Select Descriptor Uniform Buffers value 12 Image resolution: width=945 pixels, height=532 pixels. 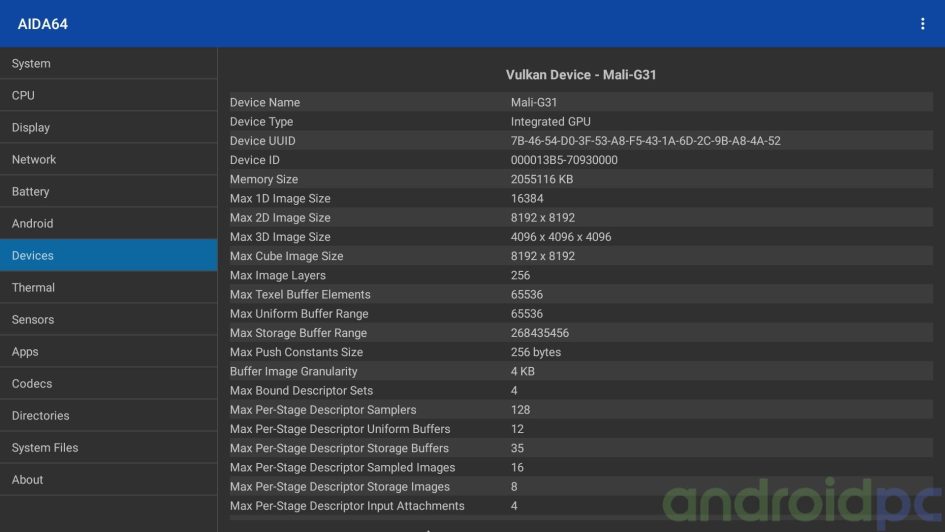click(517, 430)
